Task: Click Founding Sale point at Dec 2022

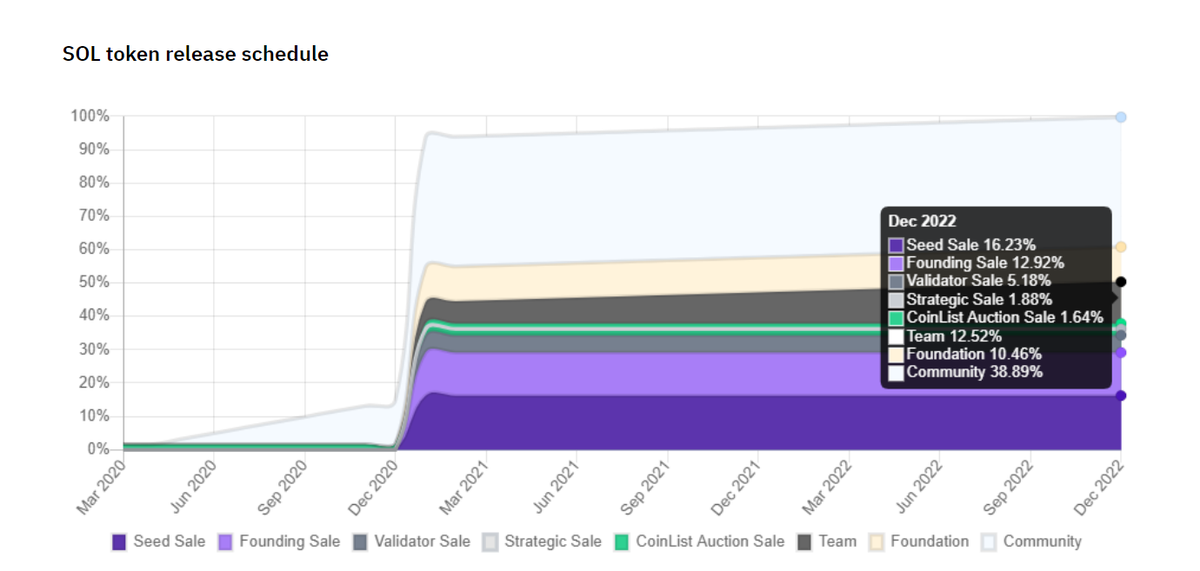Action: [x=1121, y=352]
